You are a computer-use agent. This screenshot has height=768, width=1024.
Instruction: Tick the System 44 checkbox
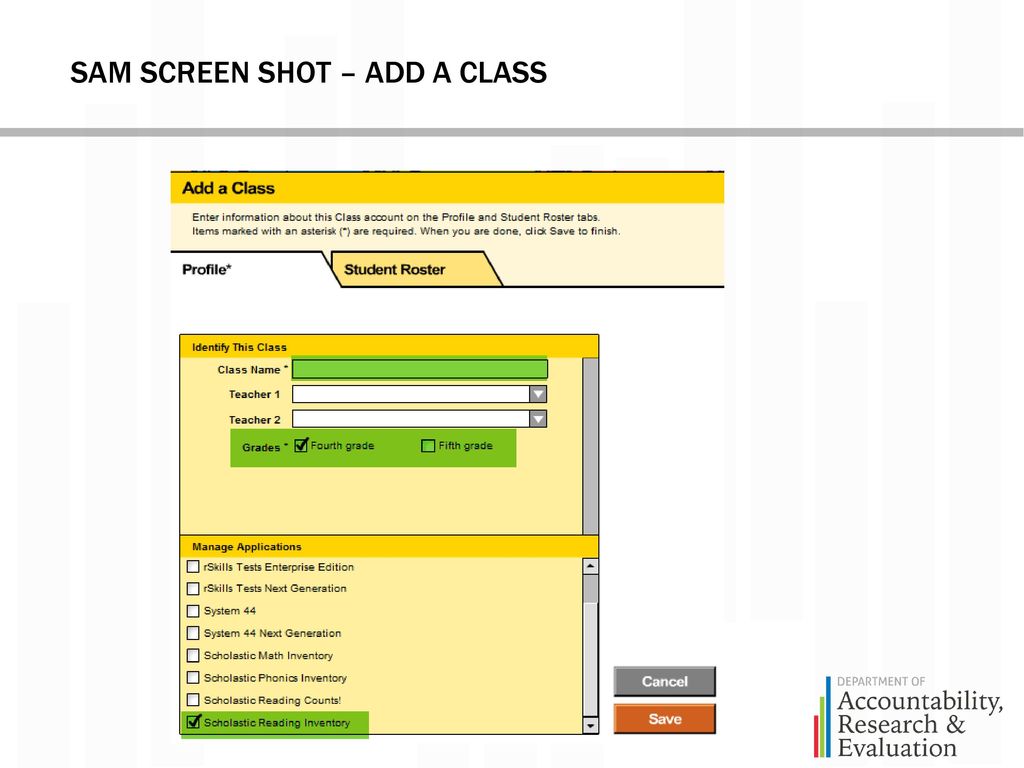point(193,611)
